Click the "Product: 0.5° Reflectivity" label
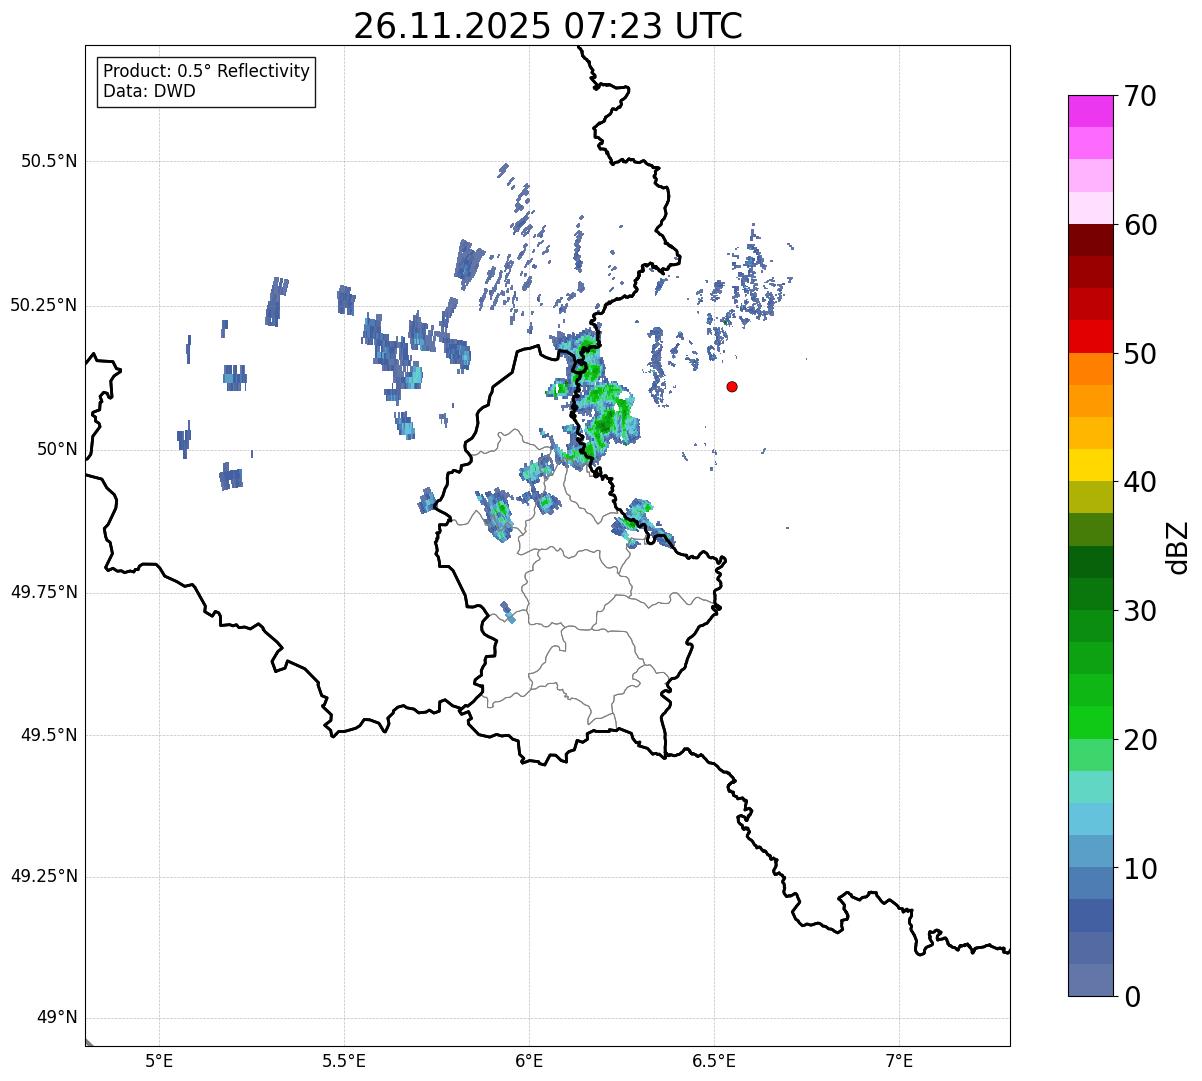The image size is (1202, 1081). point(206,72)
